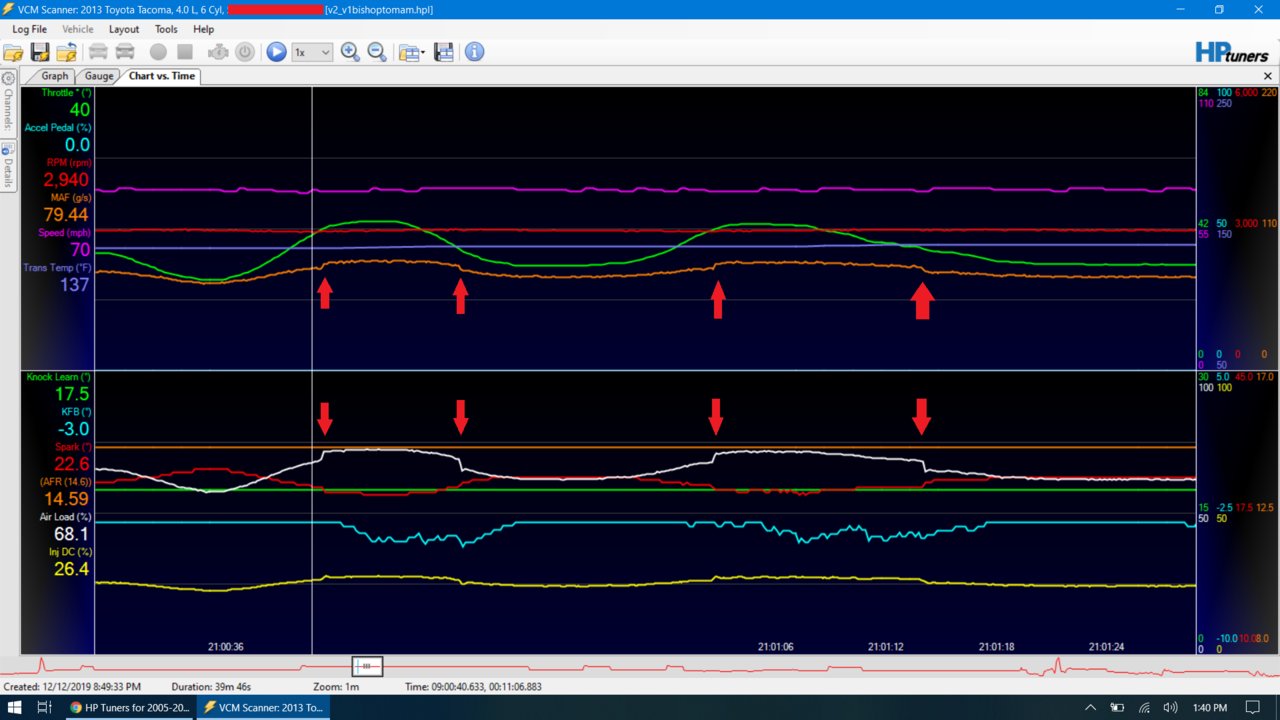The image size is (1280, 720).
Task: Zoom in on the chart
Action: (350, 52)
